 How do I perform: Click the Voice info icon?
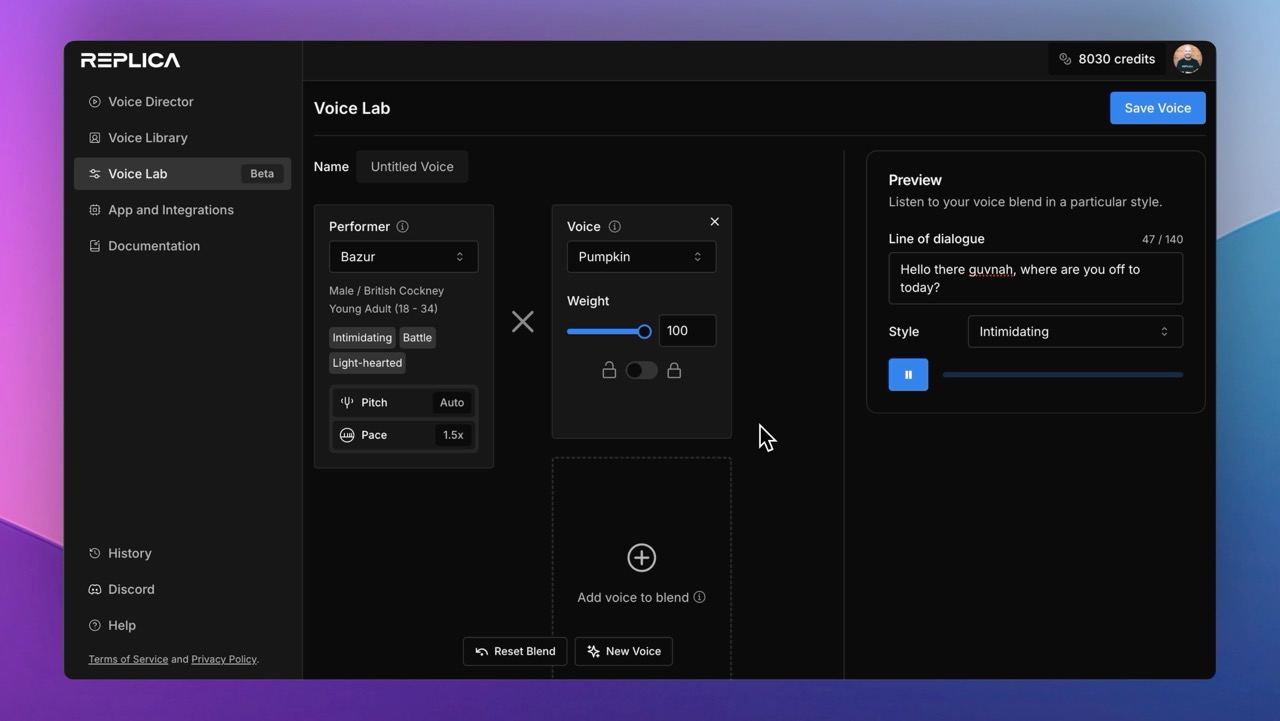[x=615, y=227]
